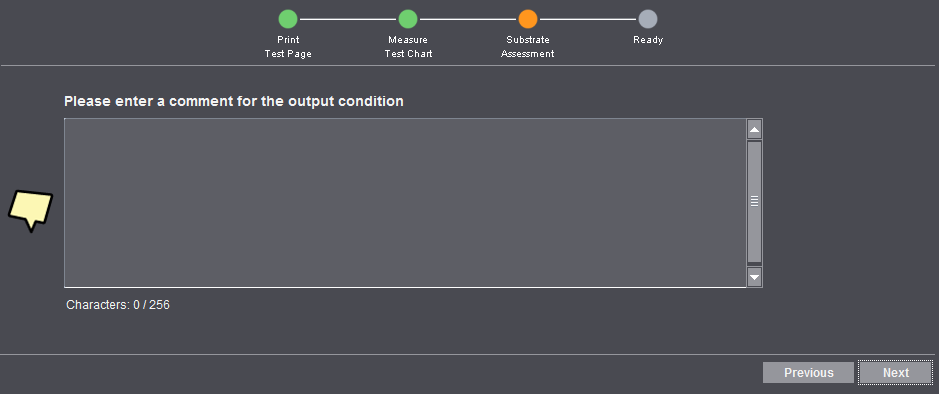Click the scrollbar down arrow button
Screen dimensions: 939x394
pos(755,277)
